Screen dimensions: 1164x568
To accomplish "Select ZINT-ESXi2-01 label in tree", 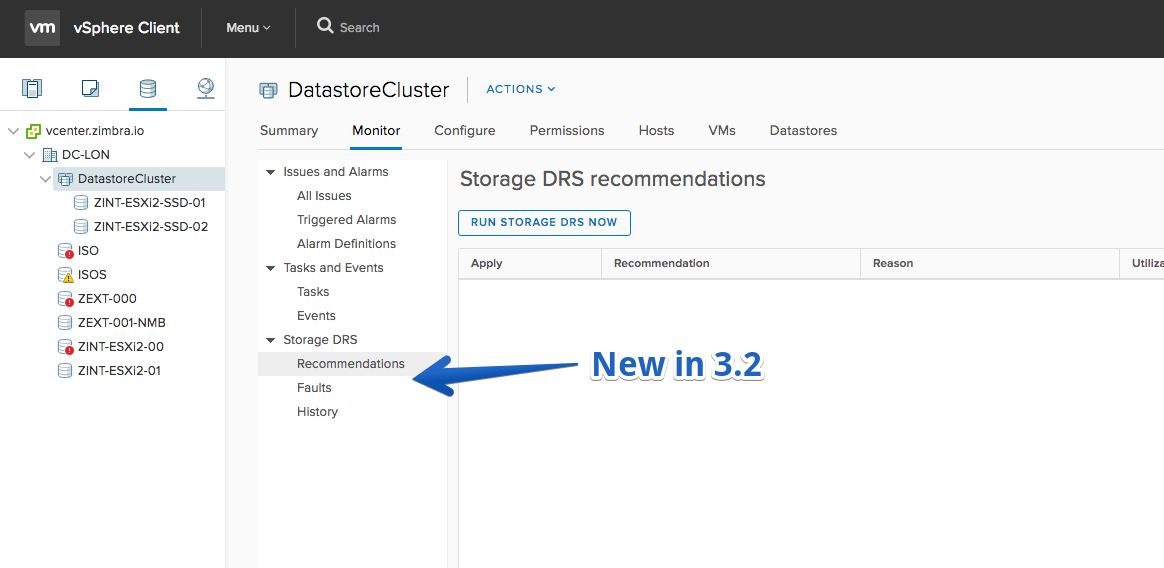I will tap(119, 370).
